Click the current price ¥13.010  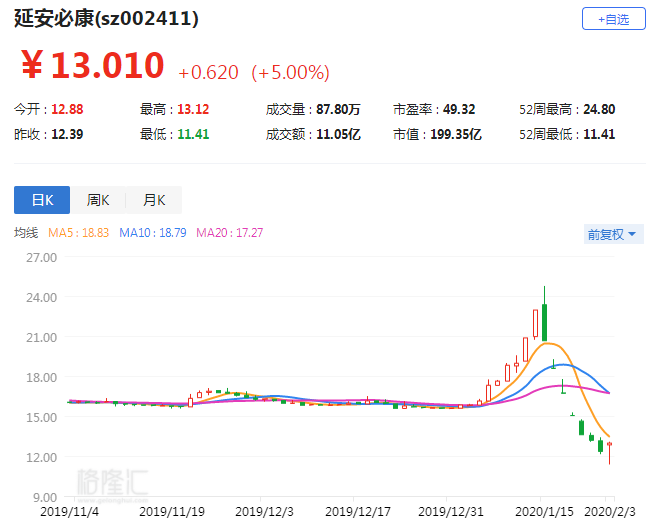92,65
